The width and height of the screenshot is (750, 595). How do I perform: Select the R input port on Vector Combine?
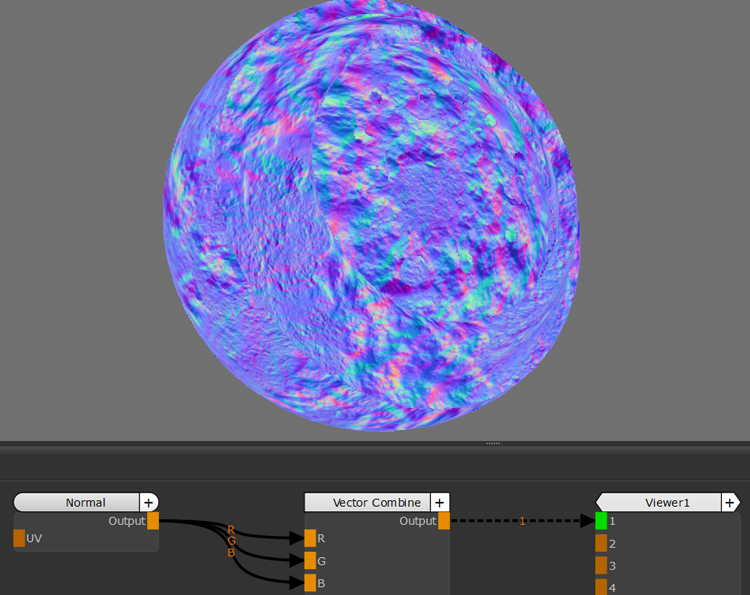click(x=310, y=538)
